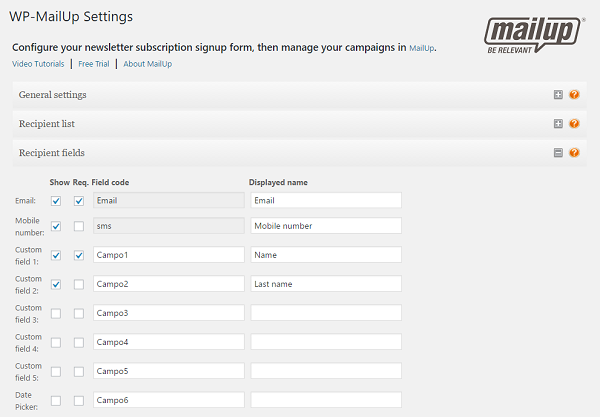Click the Last name displayed name field
This screenshot has height=417, width=600.
pos(325,284)
